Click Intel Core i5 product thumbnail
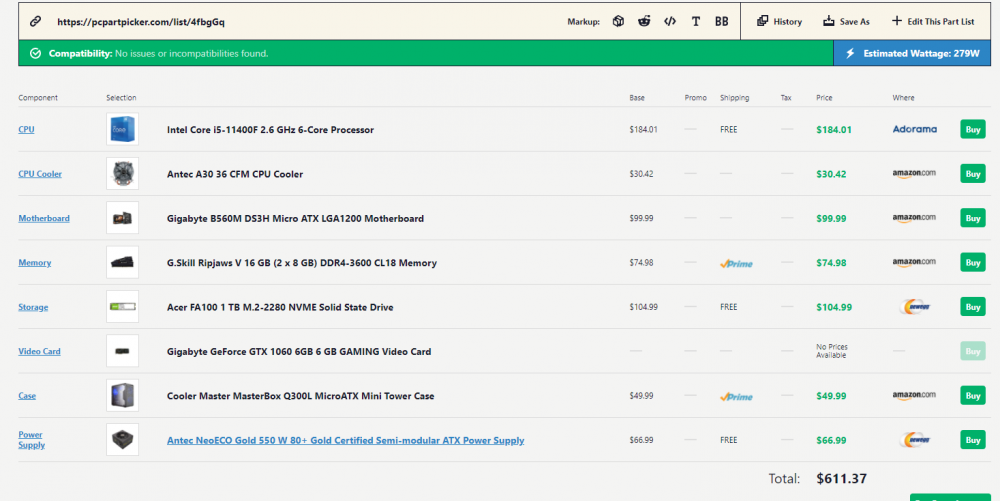This screenshot has width=1000, height=501. (x=122, y=129)
